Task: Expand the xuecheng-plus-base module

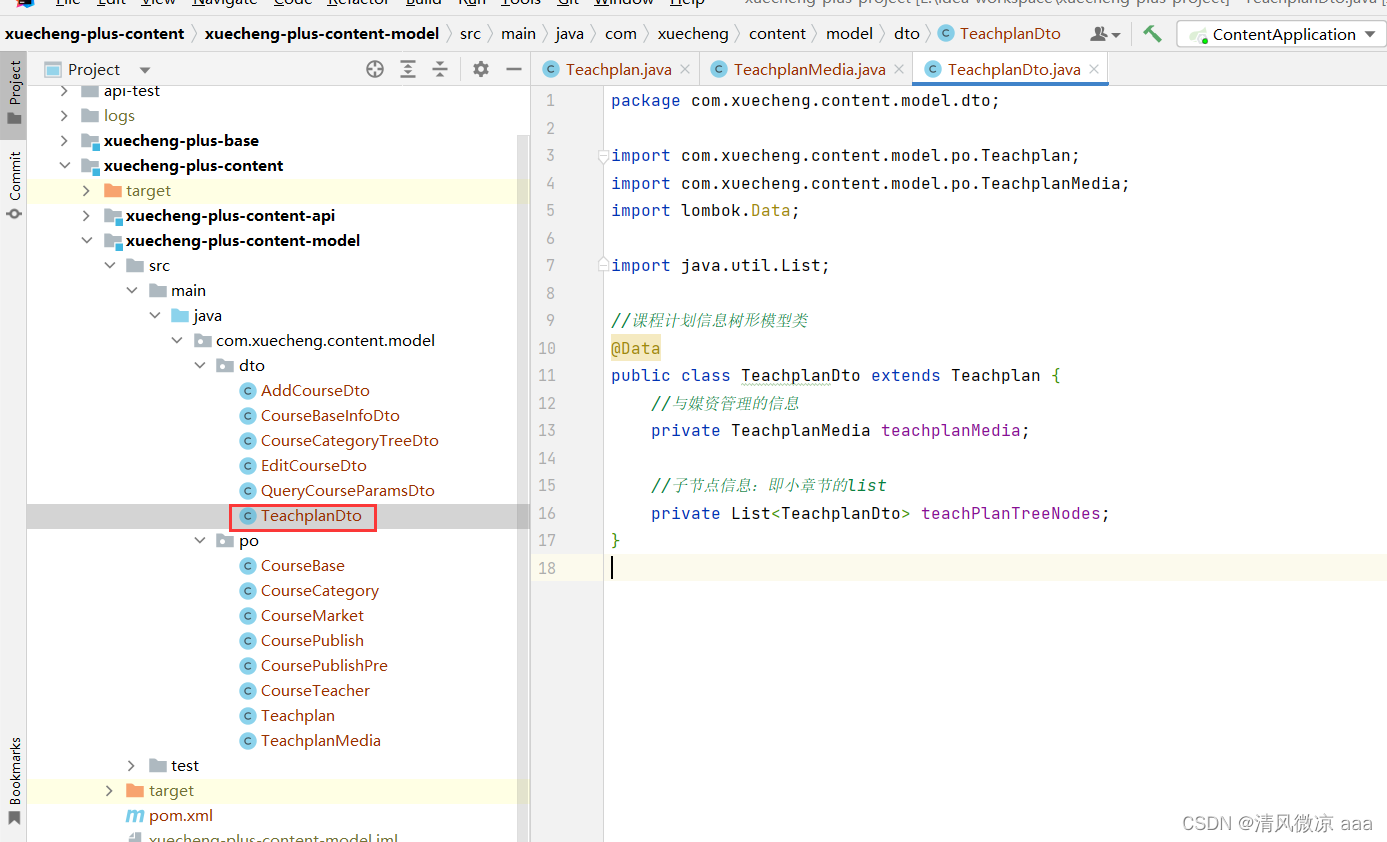Action: click(64, 140)
